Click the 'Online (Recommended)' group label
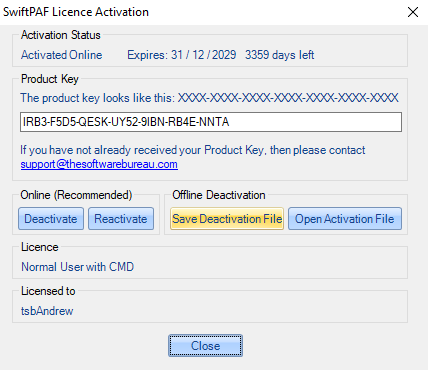Image resolution: width=428 pixels, height=370 pixels. [x=76, y=195]
